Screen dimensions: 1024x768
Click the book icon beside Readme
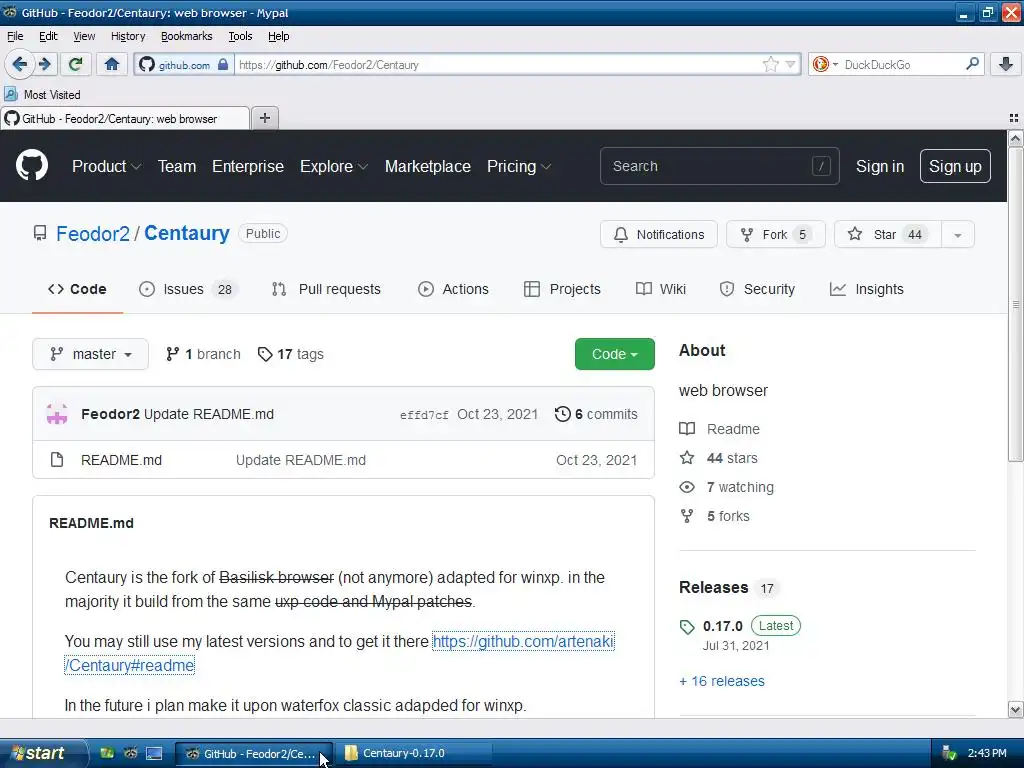[x=687, y=429]
